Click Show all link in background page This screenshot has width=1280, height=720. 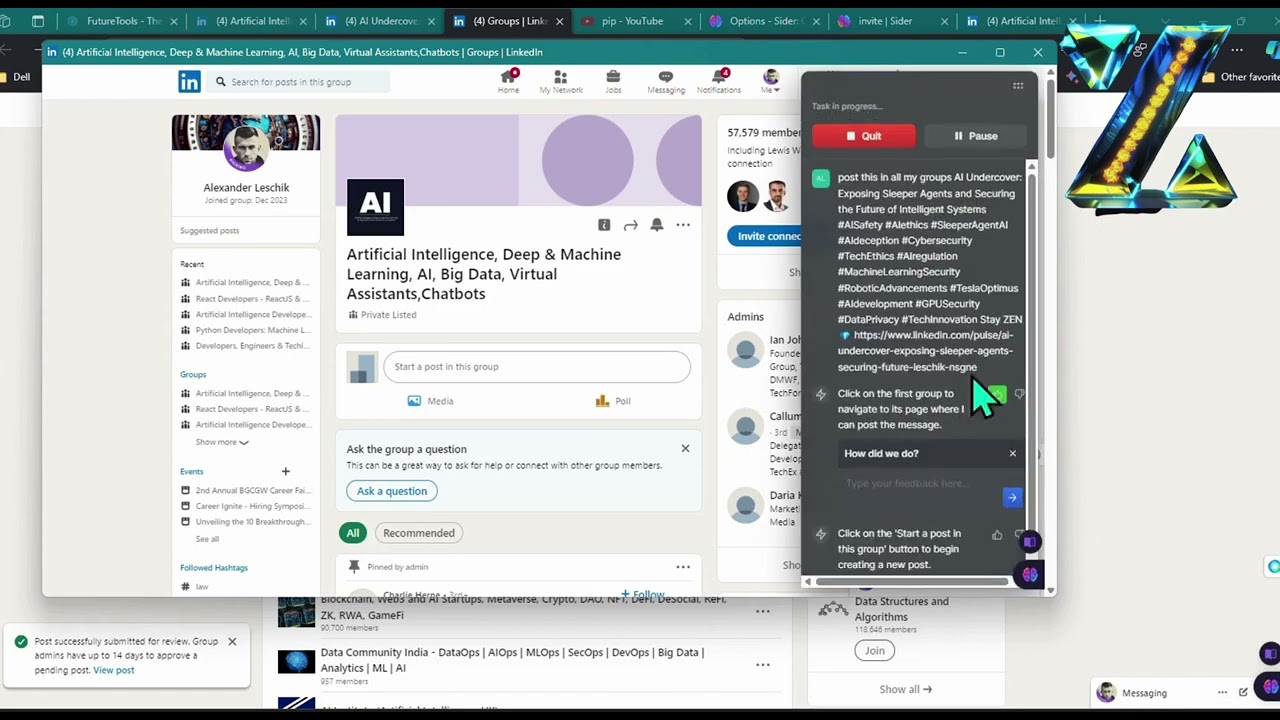pyautogui.click(x=905, y=689)
